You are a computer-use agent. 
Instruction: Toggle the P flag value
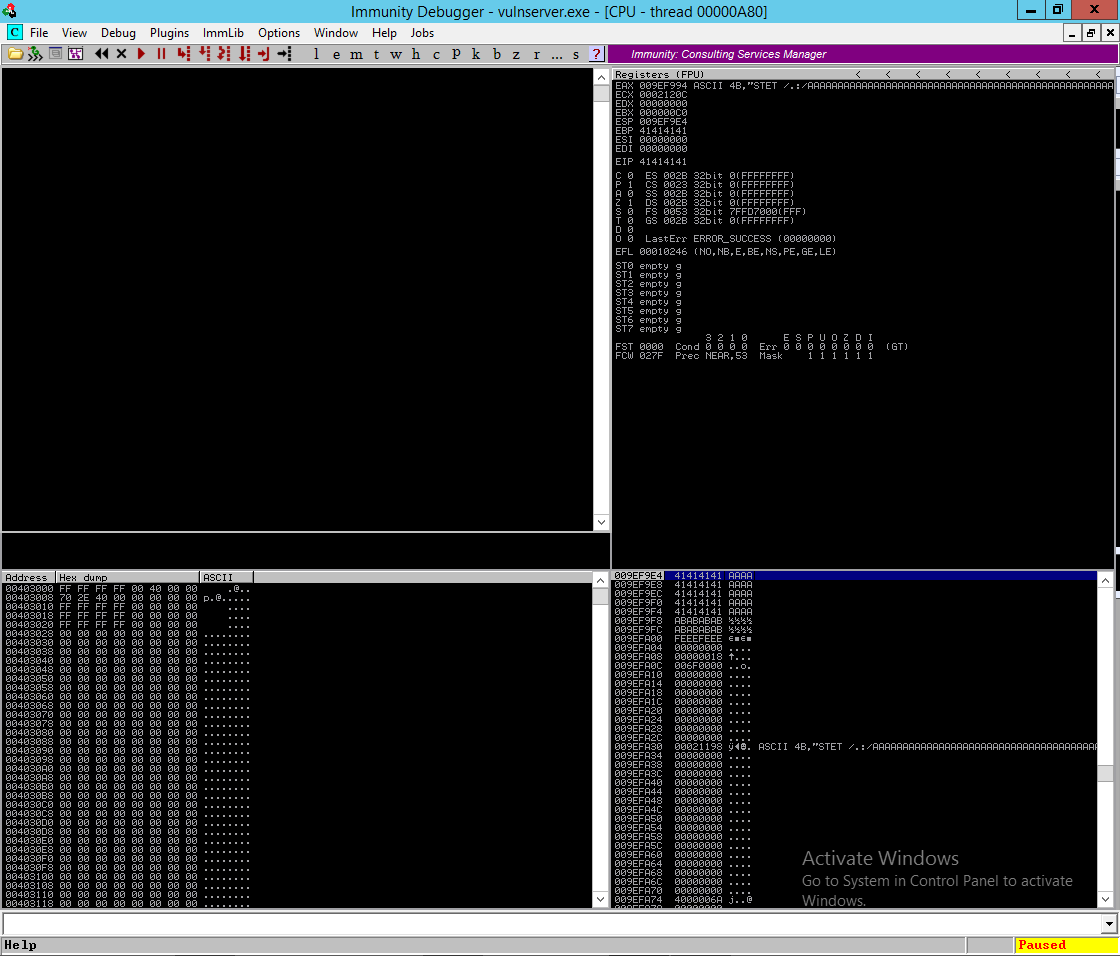[x=630, y=185]
